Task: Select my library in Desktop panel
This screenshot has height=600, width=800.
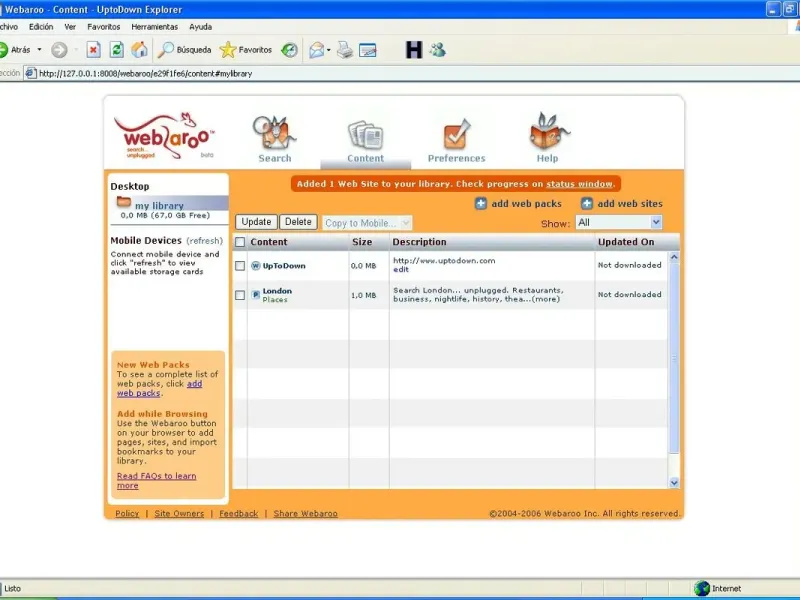Action: [159, 206]
